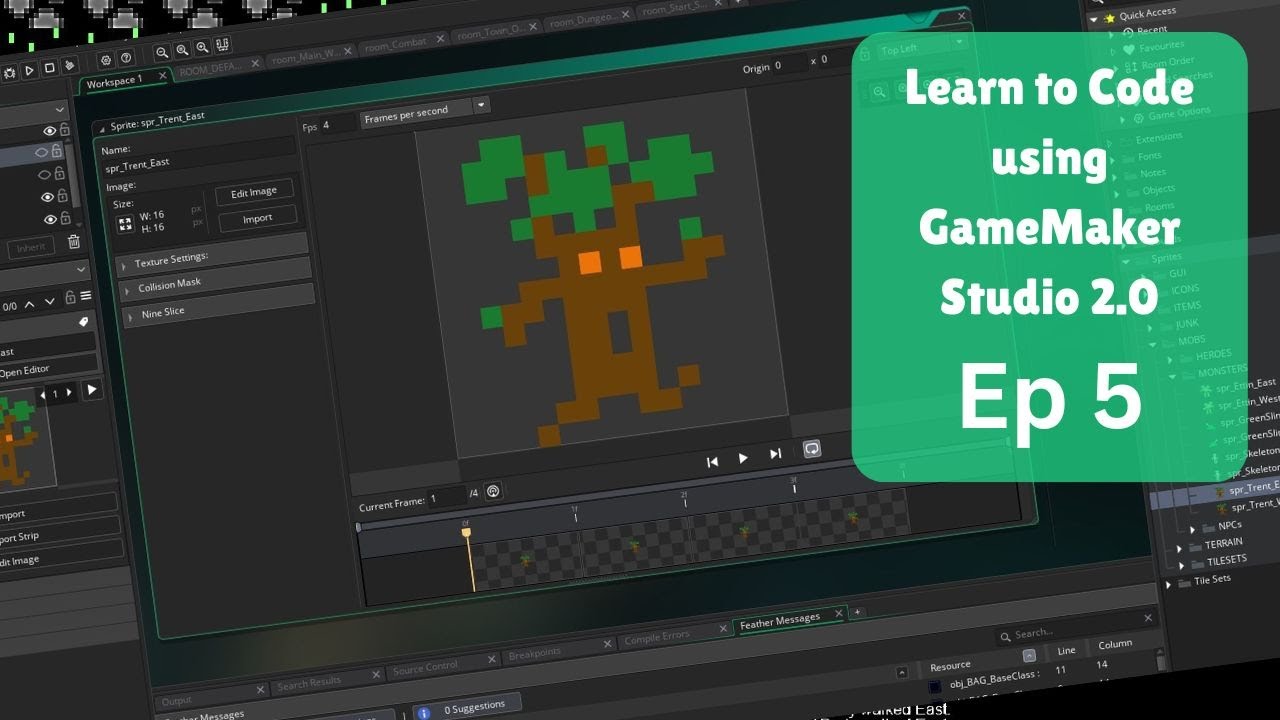
Task: Toggle the lock on the top layer row
Action: click(x=65, y=130)
